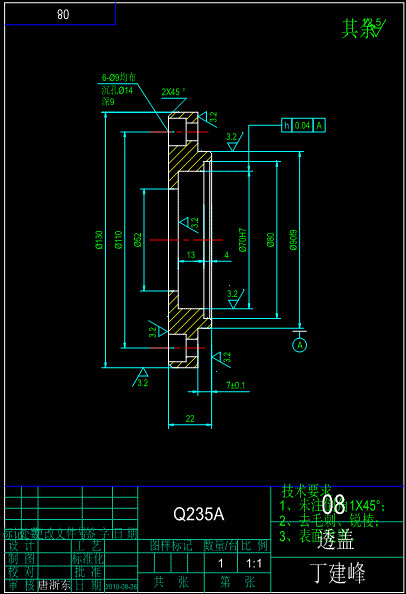Screen dimensions: 406x594
Task: Click the "Ø52" diameter dimension
Action: [x=138, y=240]
